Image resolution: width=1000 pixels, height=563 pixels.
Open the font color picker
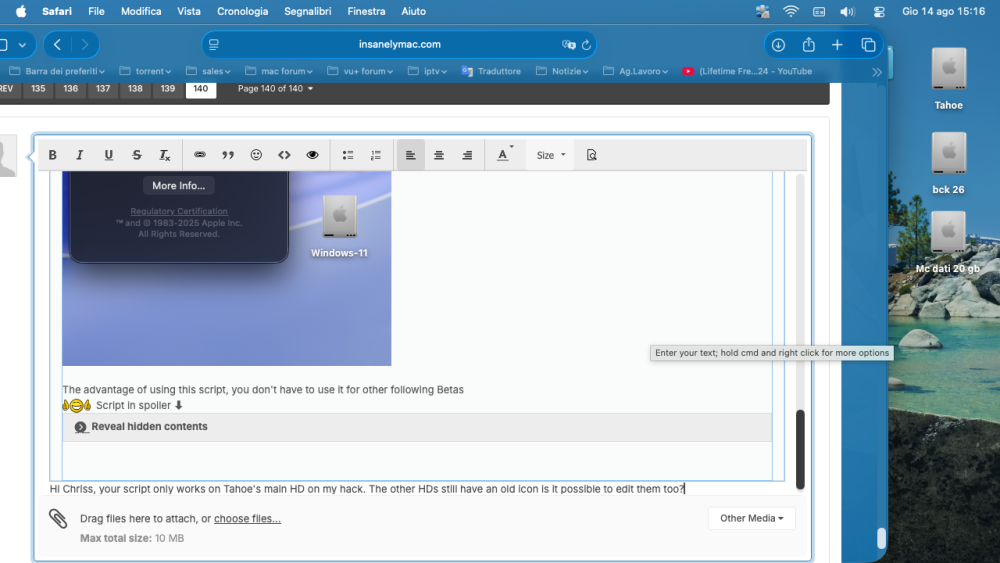coord(504,155)
